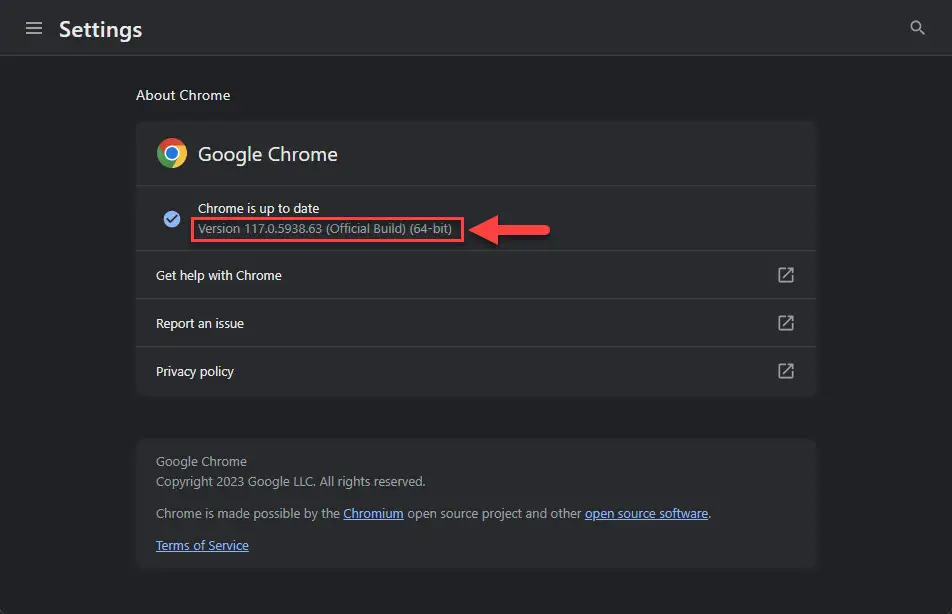
Task: Click the Chrome is up to date text
Action: click(258, 208)
